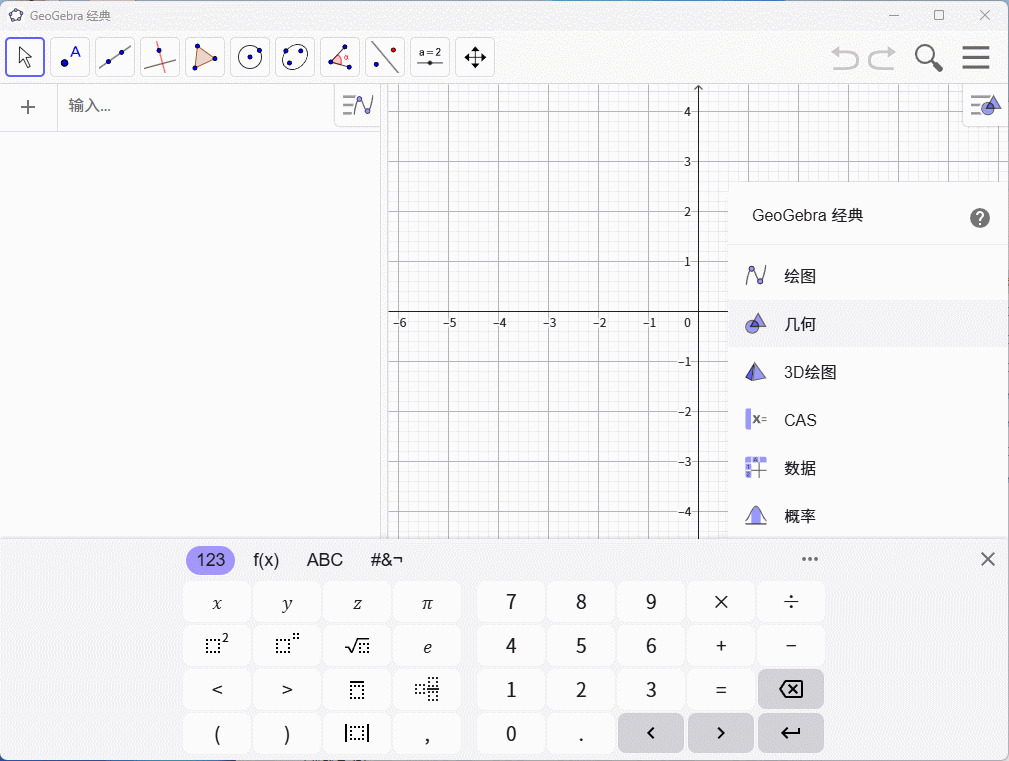Switch keyboard to #&¬ symbols tab

coord(386,560)
